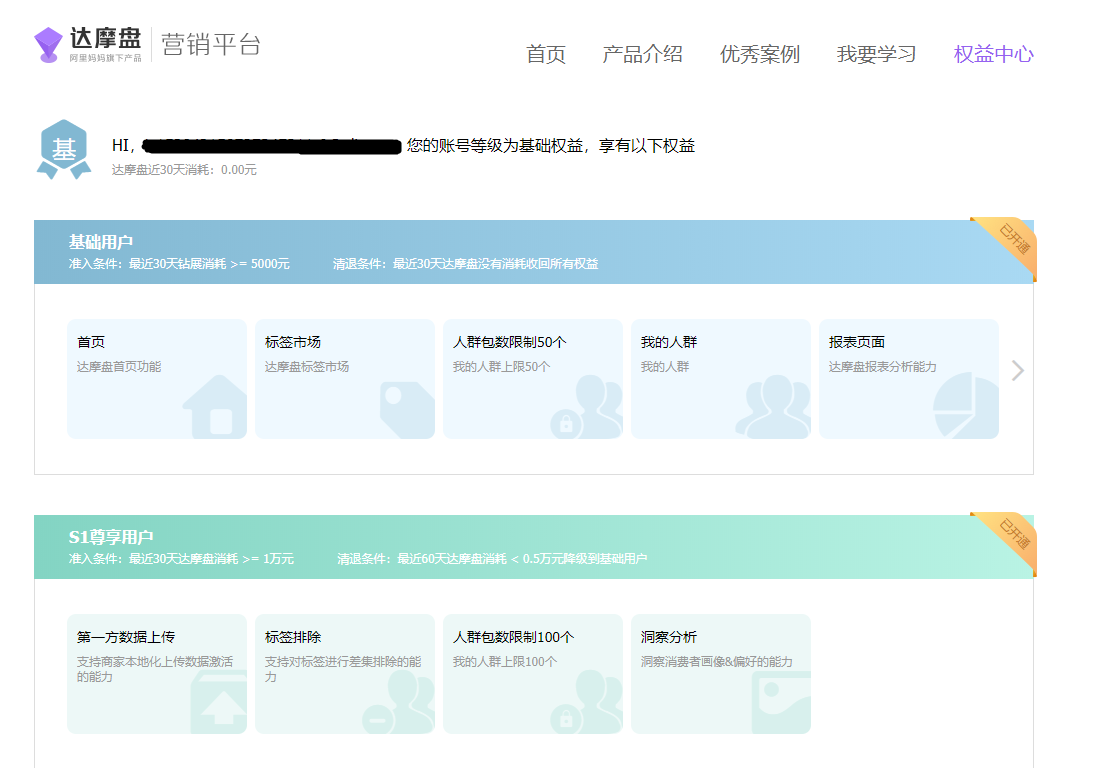Click the S1尊享用户 section heading
Screen dimensions: 1096x768
click(x=110, y=537)
